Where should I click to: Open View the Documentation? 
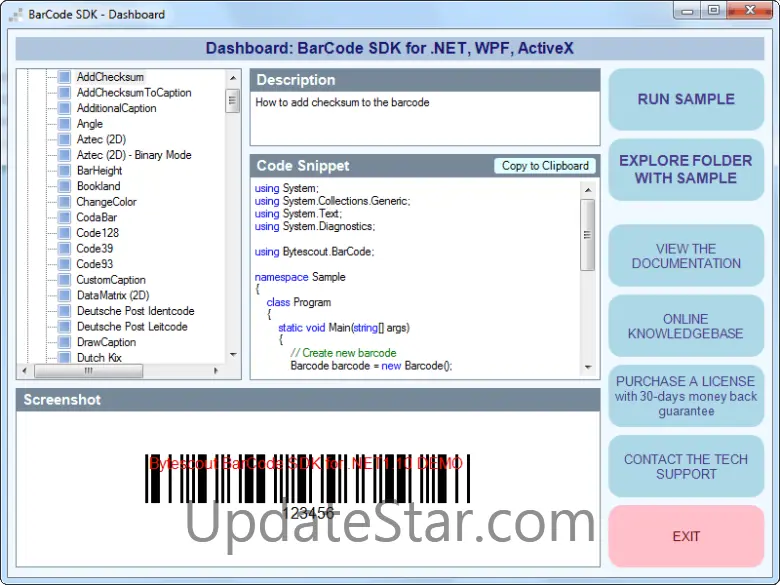686,256
